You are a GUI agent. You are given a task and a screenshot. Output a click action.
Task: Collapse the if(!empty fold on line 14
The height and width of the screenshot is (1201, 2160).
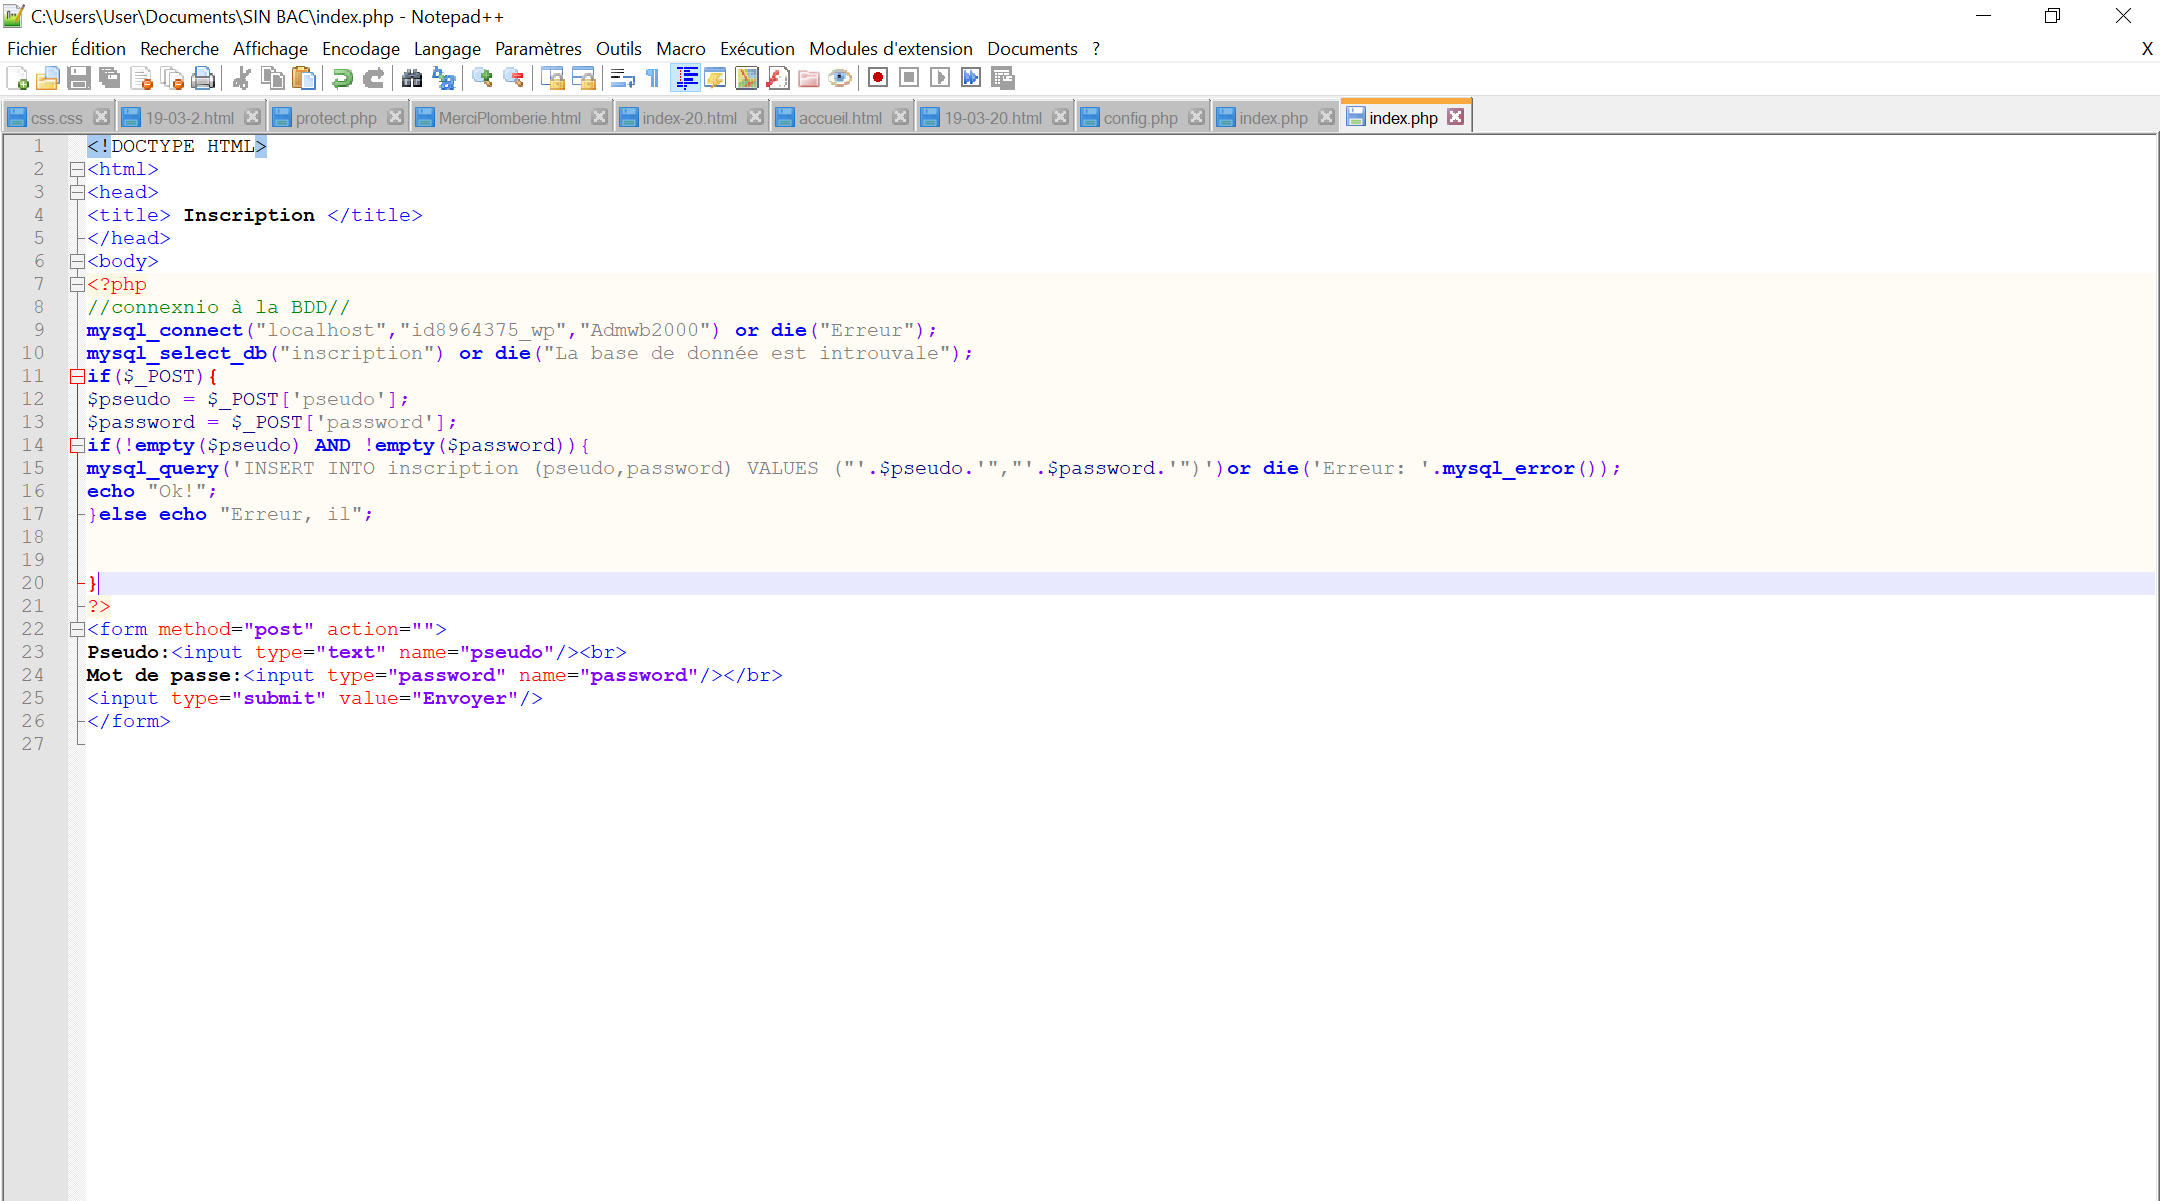pos(77,445)
